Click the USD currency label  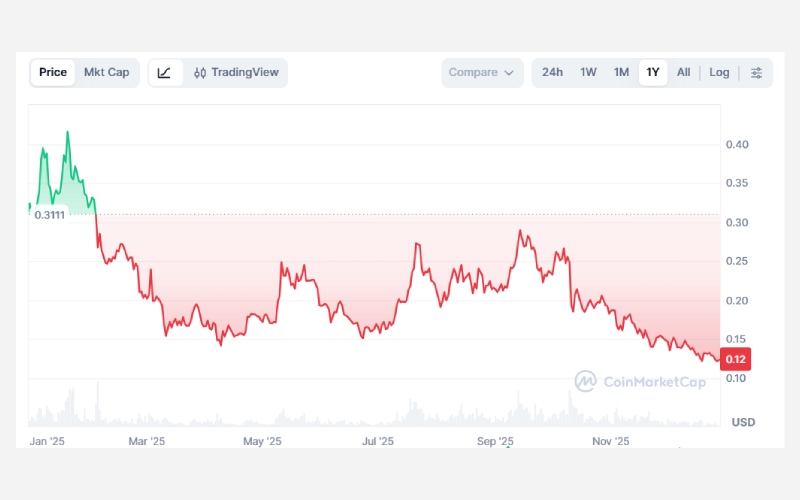pyautogui.click(x=743, y=422)
